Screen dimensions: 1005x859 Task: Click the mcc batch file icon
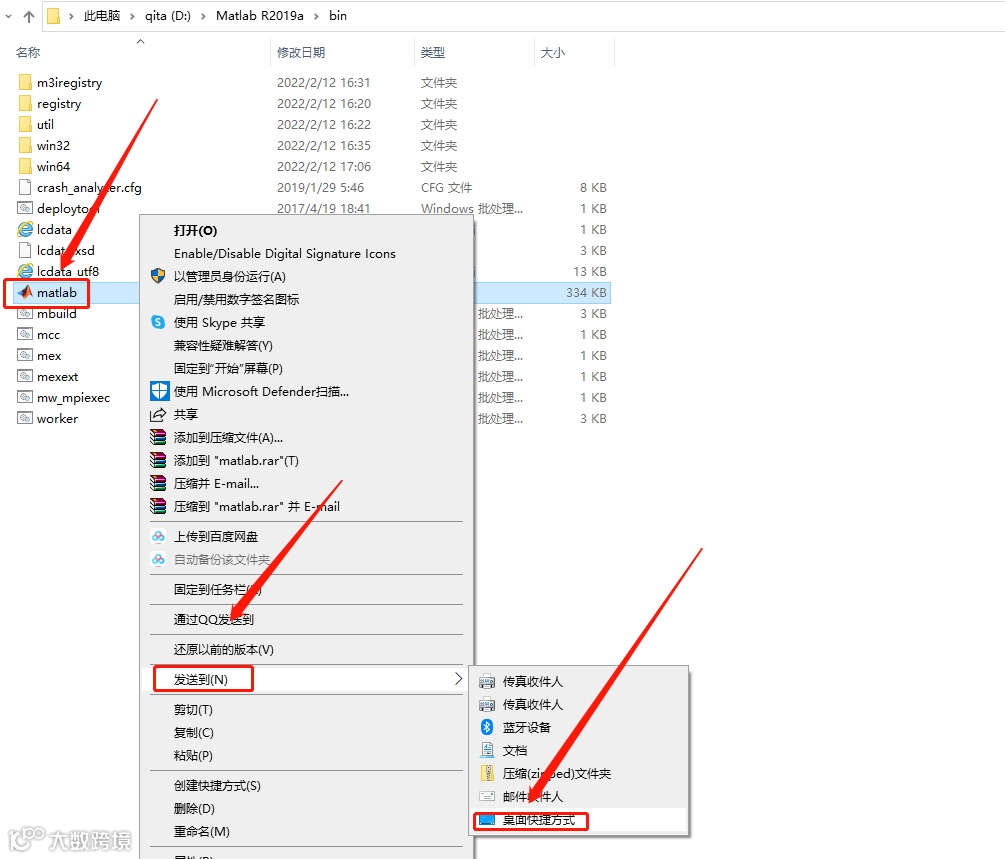[x=25, y=335]
